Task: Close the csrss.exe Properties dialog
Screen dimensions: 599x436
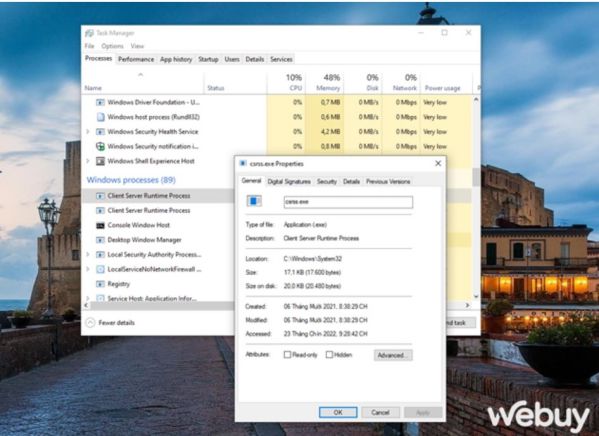Action: [x=438, y=164]
